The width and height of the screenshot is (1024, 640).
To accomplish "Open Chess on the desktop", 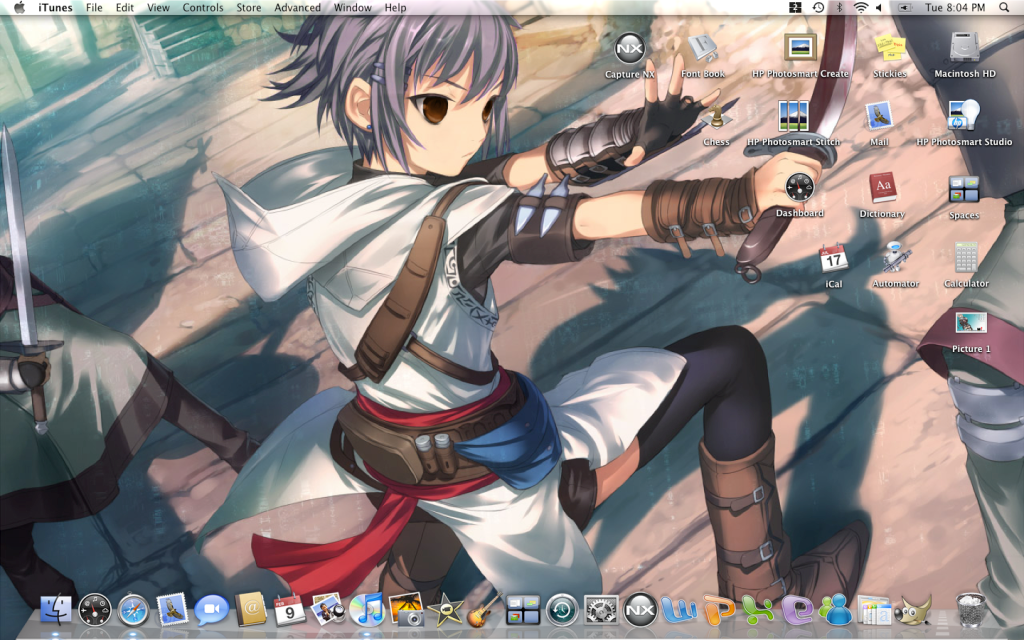I will (716, 118).
